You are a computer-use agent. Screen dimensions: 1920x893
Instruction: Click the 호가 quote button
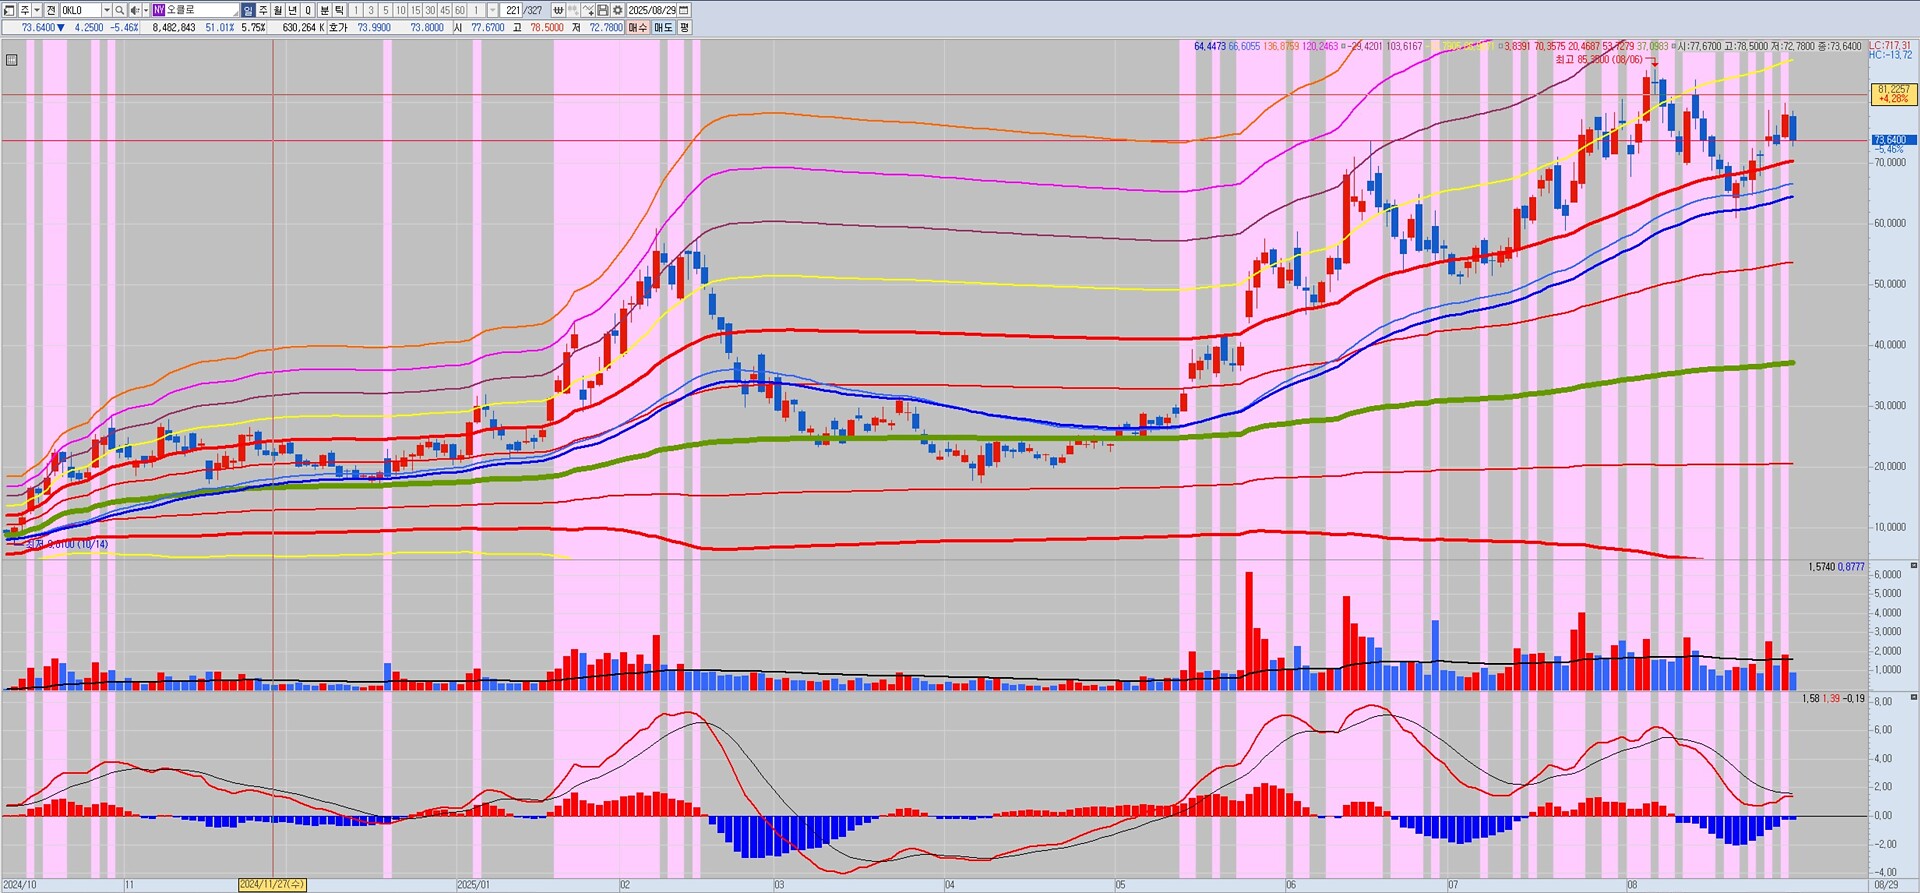point(338,28)
